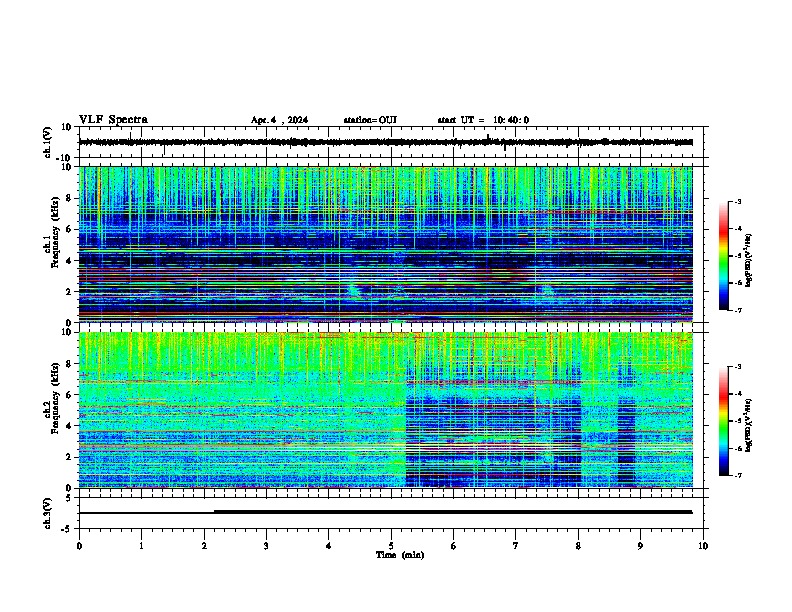Select the date text "Apr. 4 , 2024"
This screenshot has width=792, height=612.
click(279, 120)
